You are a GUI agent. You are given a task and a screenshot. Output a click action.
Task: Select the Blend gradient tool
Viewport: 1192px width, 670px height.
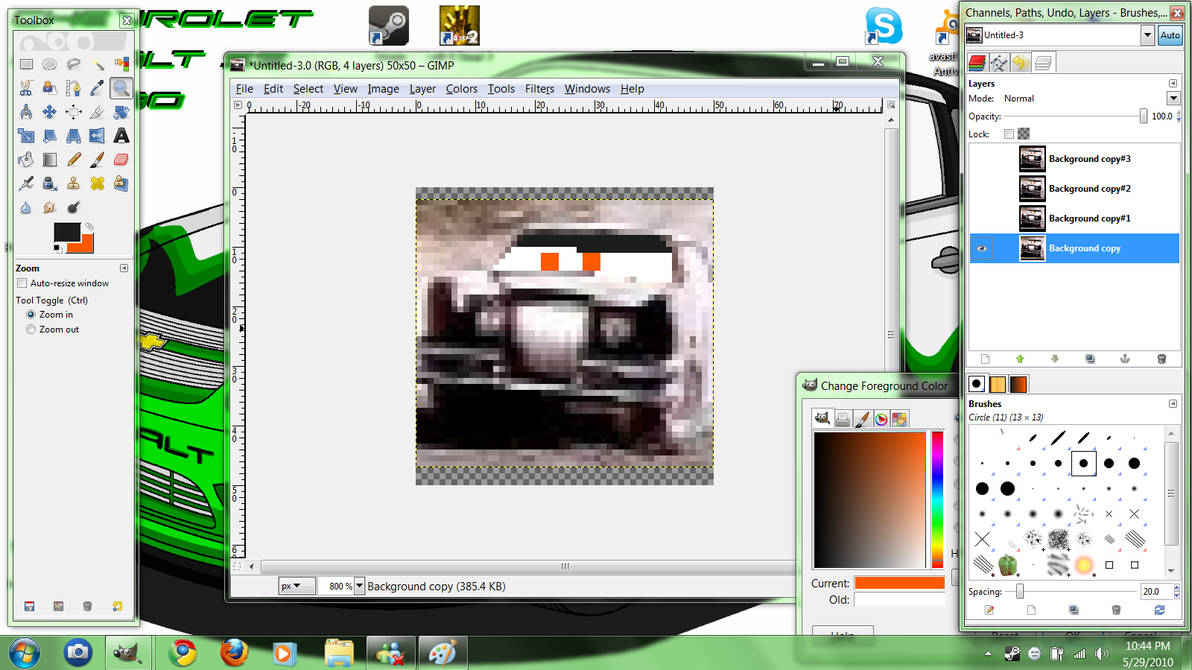coord(49,160)
